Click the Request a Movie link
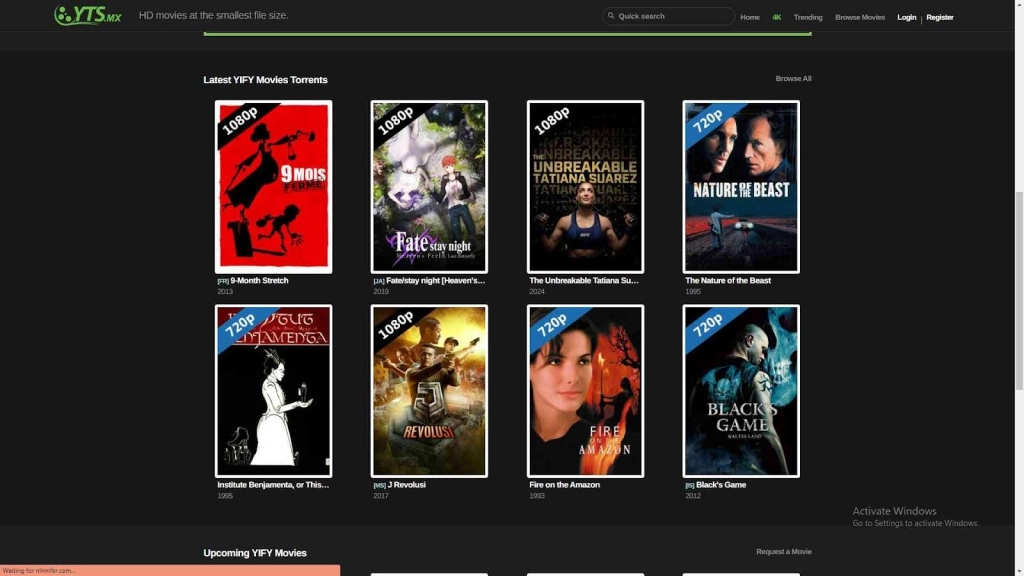This screenshot has height=576, width=1024. click(x=783, y=552)
